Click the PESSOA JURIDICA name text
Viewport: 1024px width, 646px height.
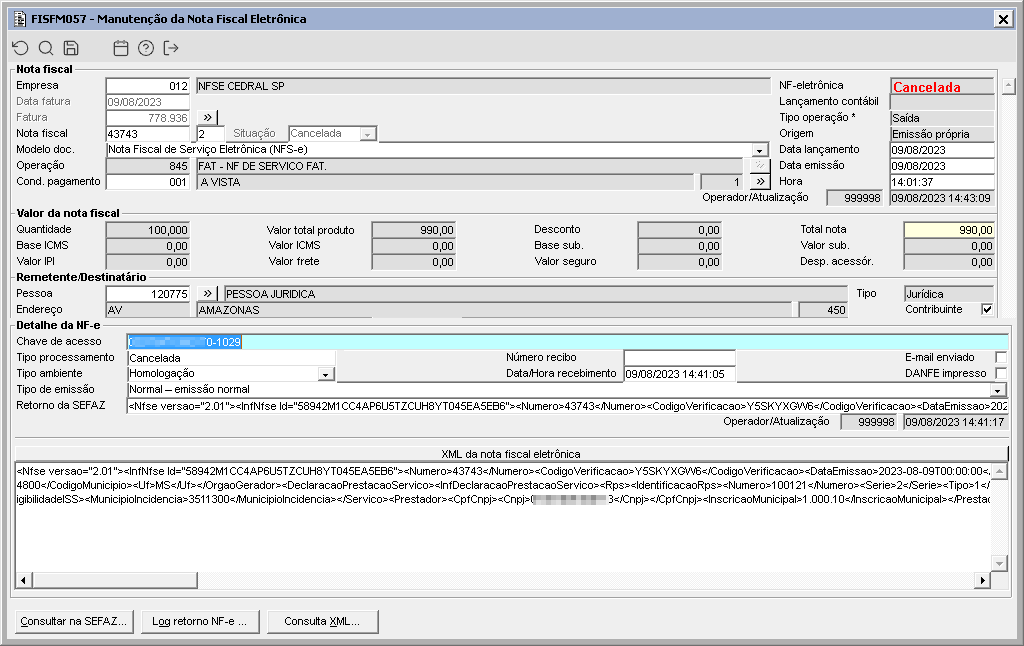(270, 294)
